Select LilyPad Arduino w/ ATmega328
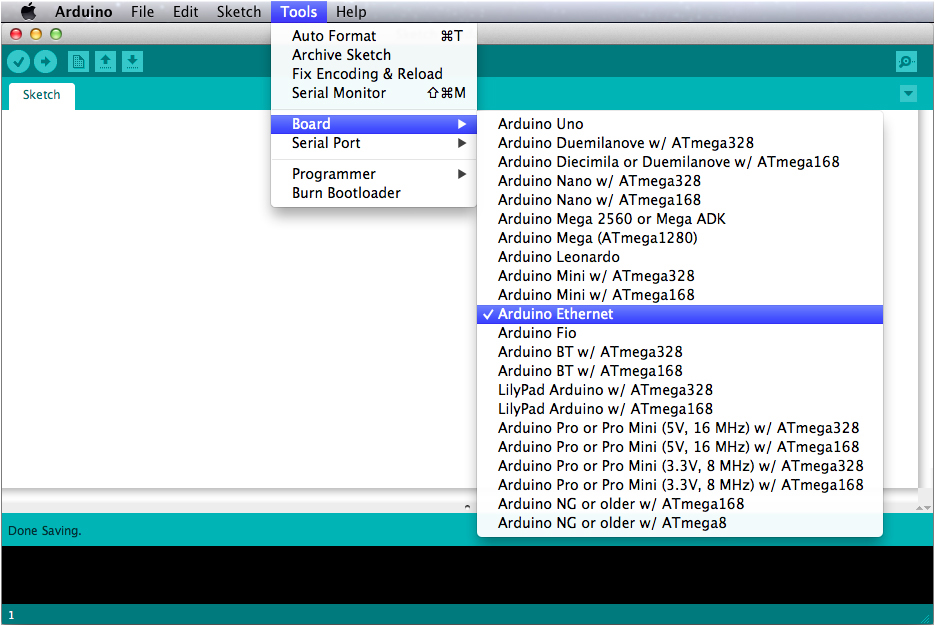Viewport: 935px width, 626px height. click(x=680, y=391)
